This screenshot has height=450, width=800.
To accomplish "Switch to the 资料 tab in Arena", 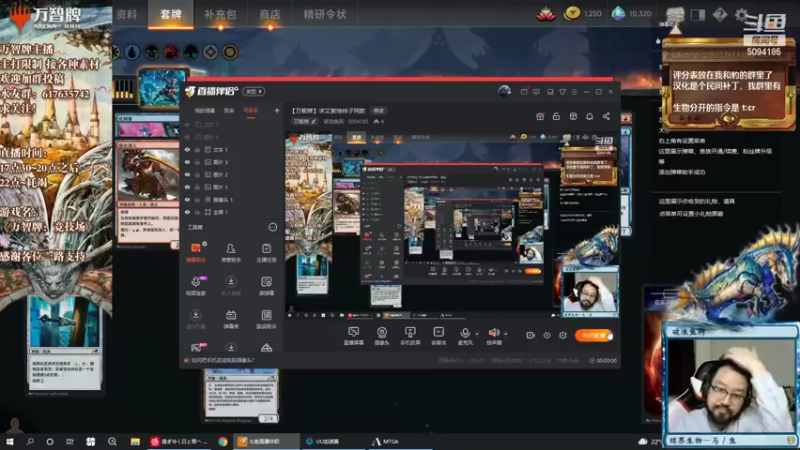I will (127, 14).
